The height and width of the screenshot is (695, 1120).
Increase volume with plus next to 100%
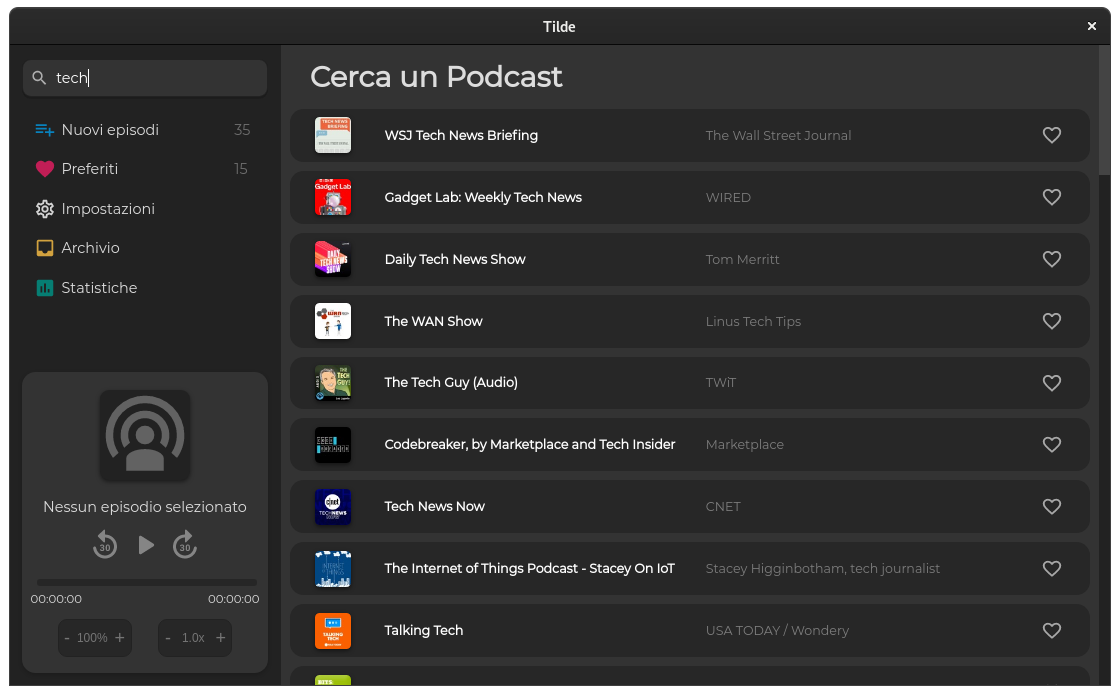coord(119,638)
